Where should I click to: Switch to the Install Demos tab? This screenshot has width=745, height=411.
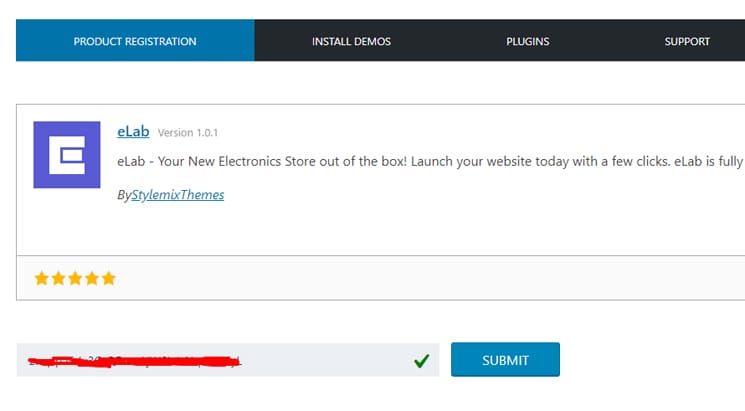[351, 41]
